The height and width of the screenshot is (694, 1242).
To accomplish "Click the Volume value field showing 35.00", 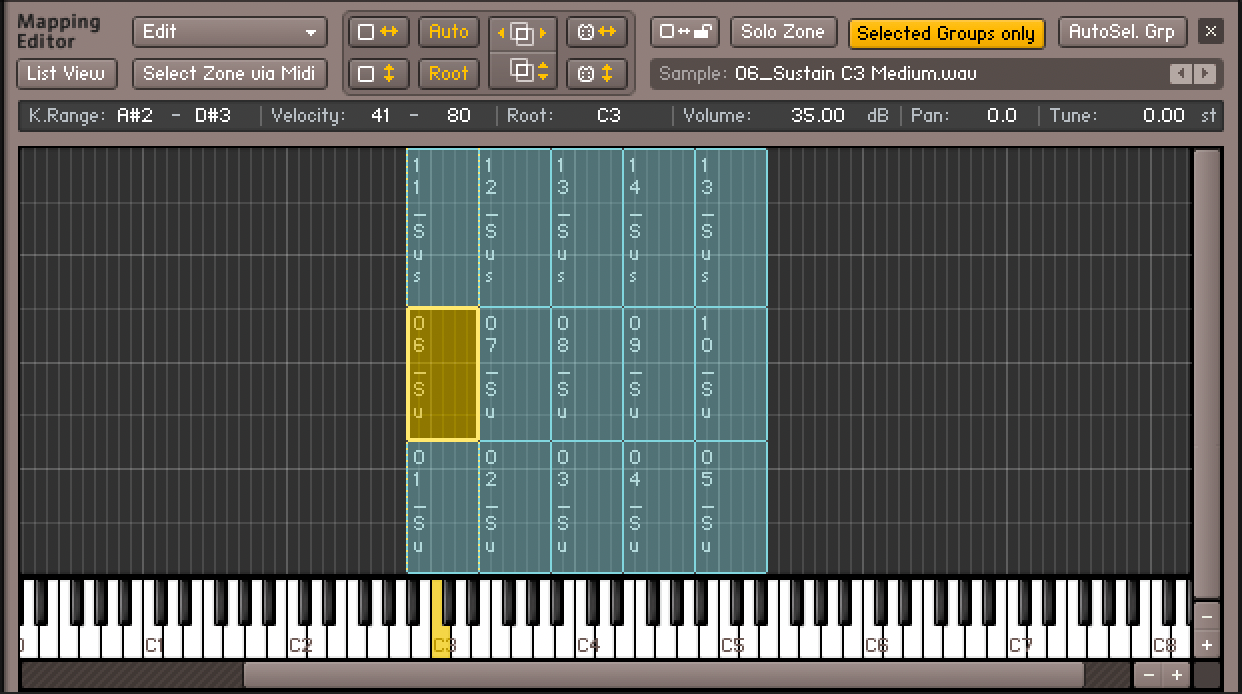I will click(x=817, y=116).
